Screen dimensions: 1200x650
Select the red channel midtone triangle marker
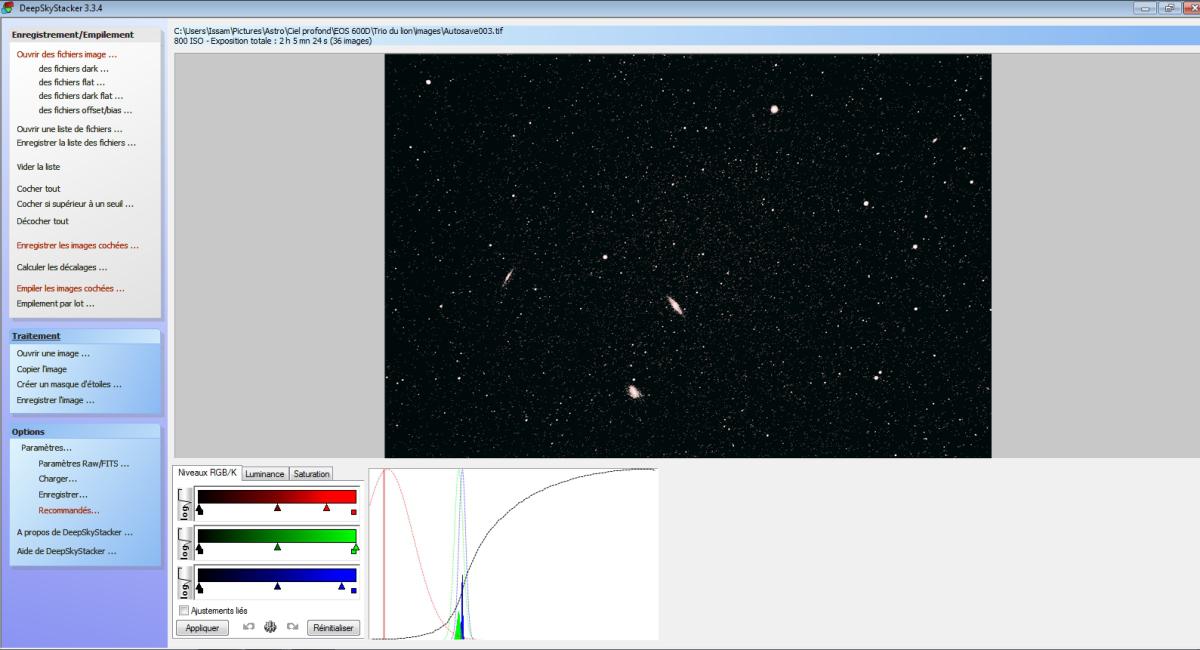(277, 508)
